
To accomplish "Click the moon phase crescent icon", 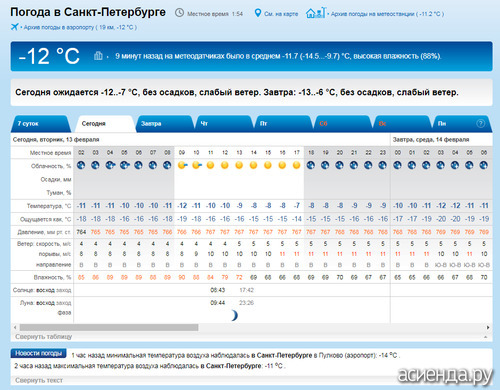I will point(235,315).
